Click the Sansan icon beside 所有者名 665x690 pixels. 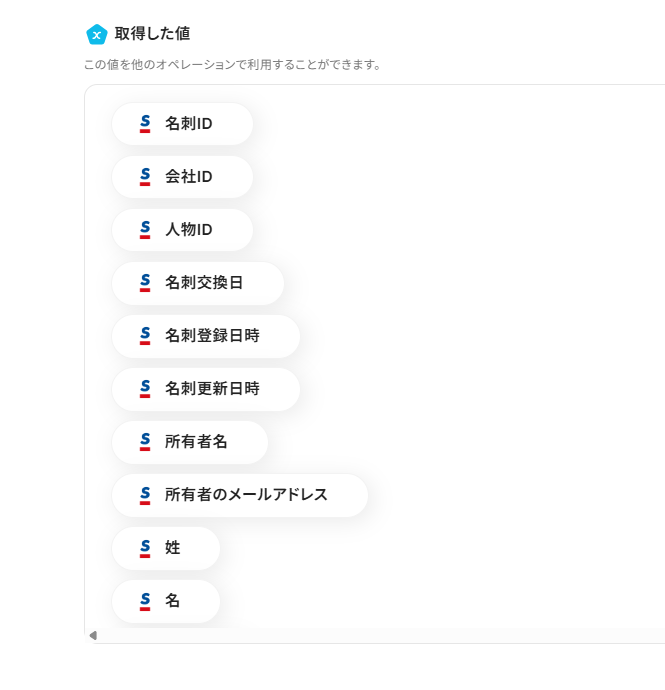[x=145, y=442]
